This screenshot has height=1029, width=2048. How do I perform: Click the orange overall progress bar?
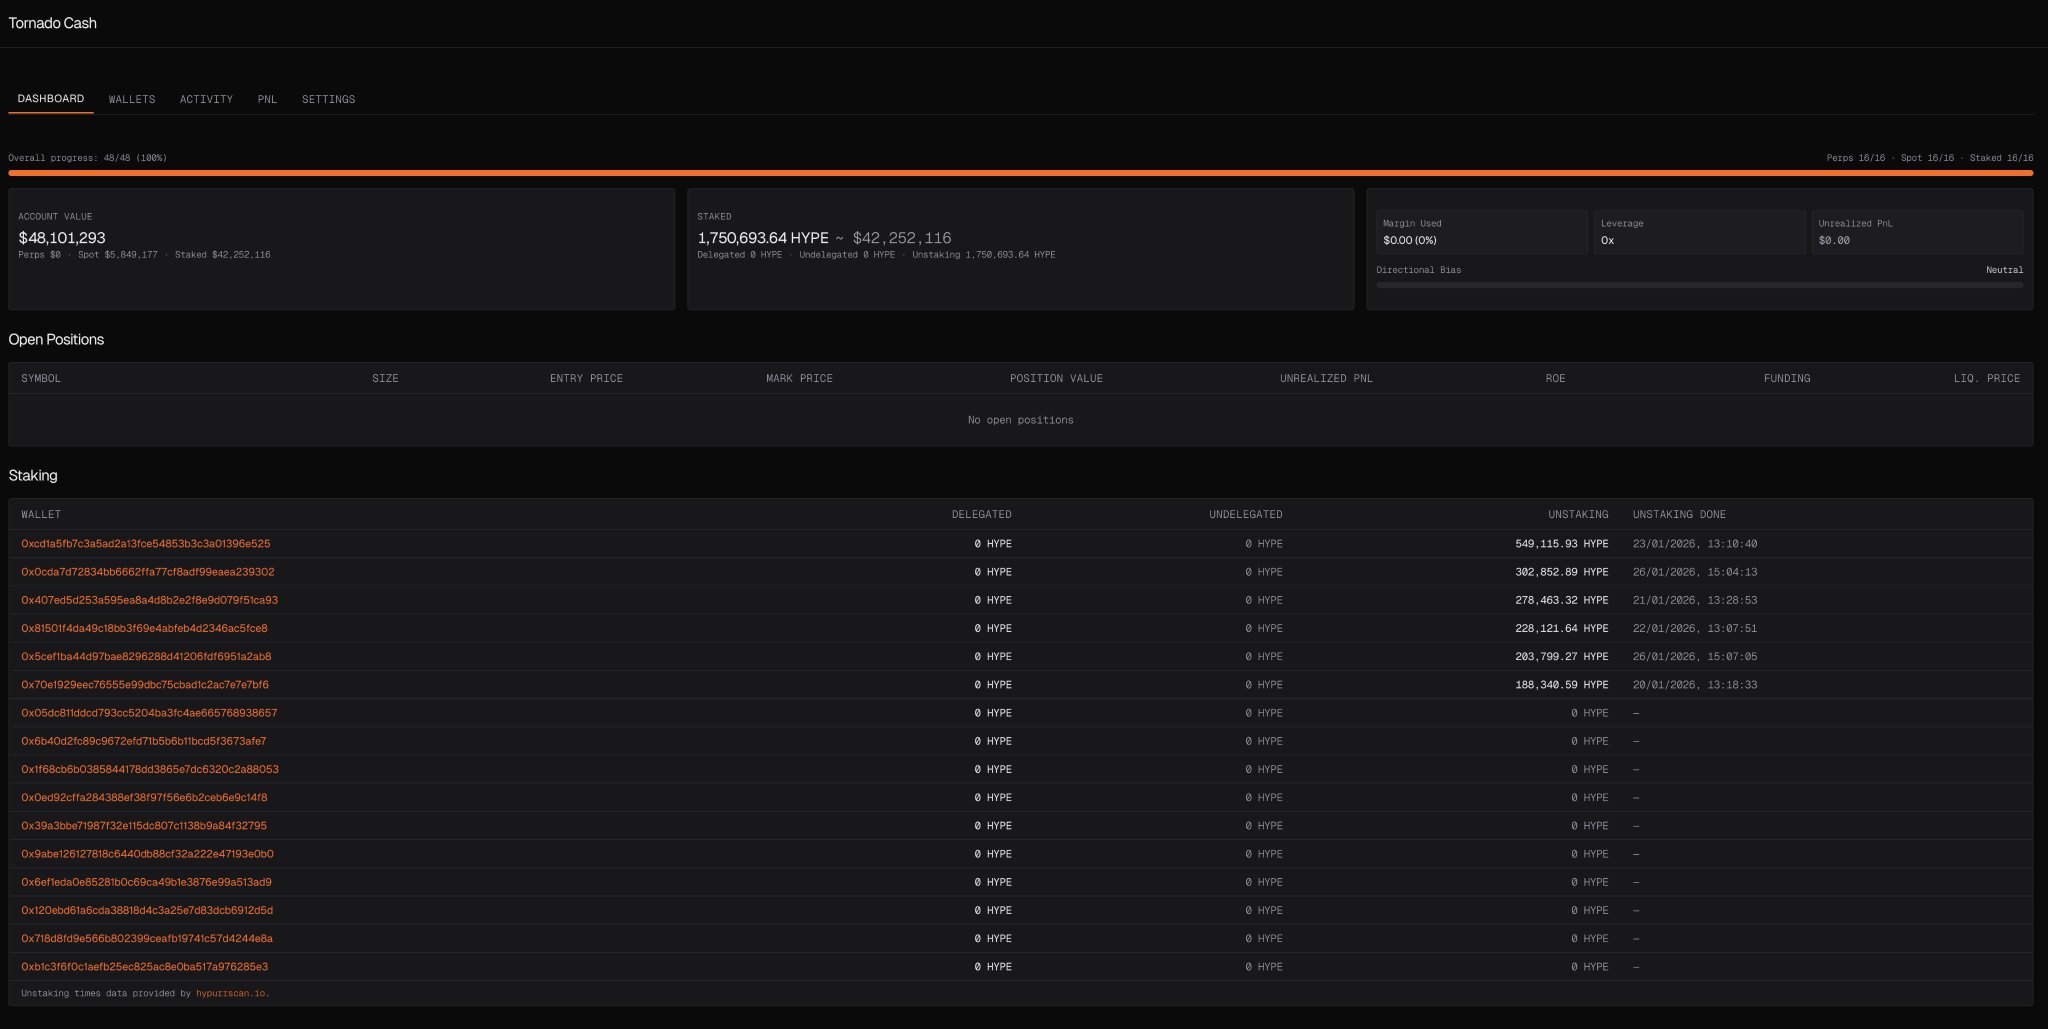tap(1020, 173)
